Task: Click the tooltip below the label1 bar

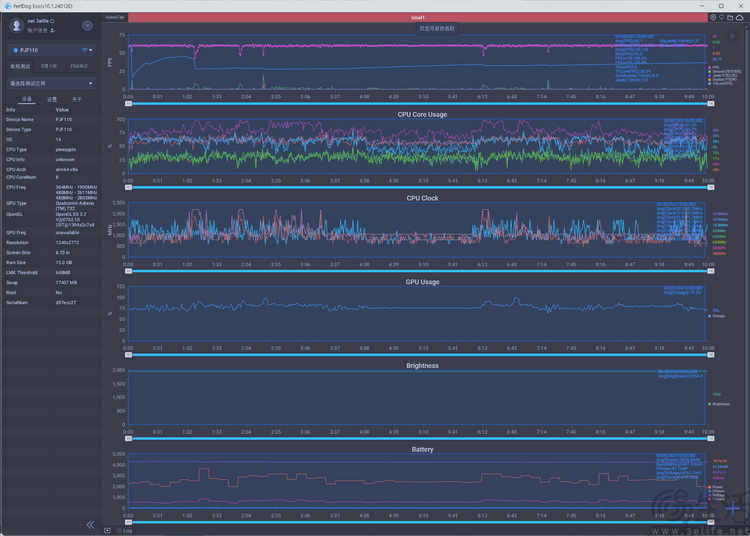Action: [437, 29]
